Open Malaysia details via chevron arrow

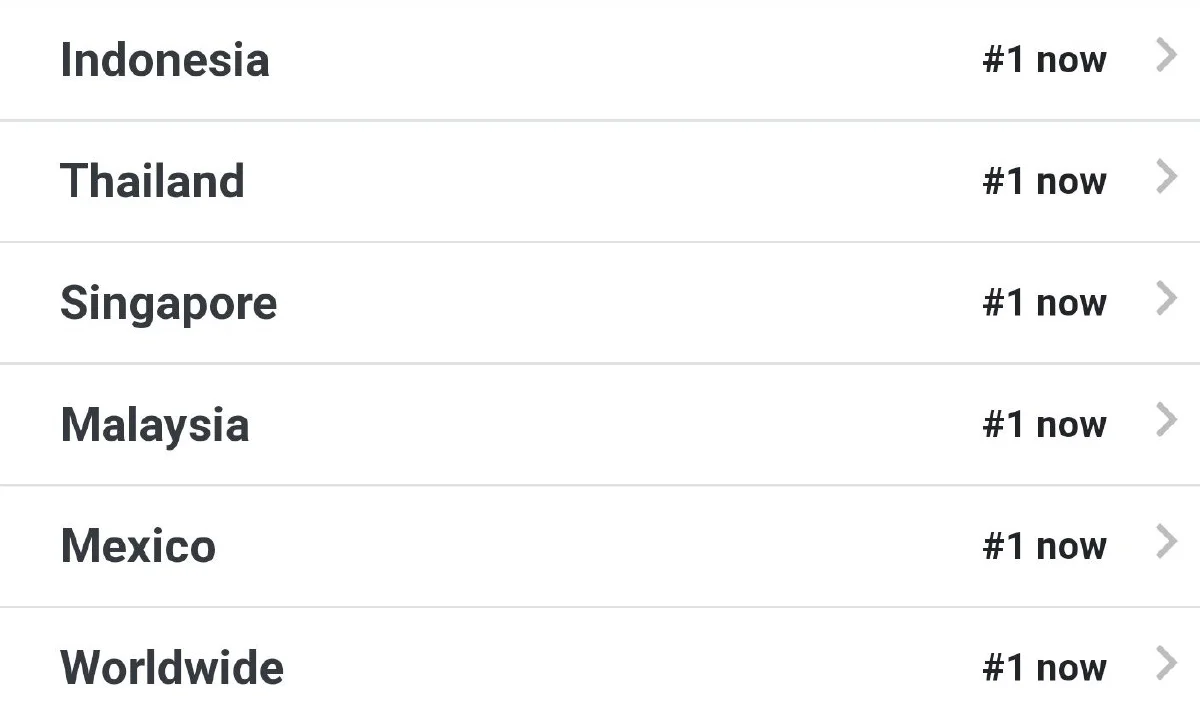click(x=1166, y=421)
